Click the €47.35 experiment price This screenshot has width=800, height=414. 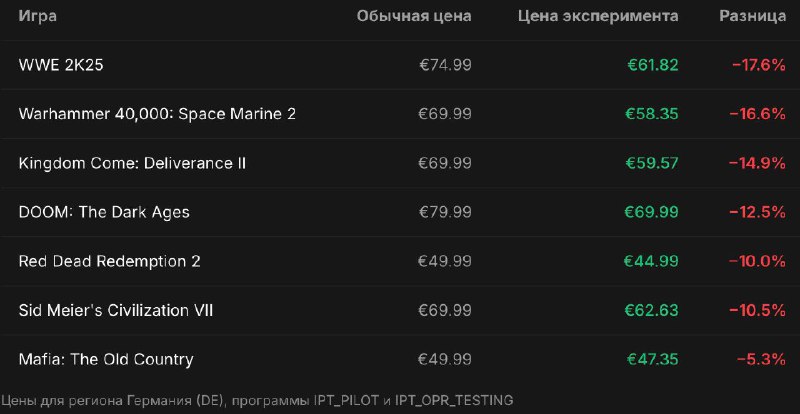[652, 359]
